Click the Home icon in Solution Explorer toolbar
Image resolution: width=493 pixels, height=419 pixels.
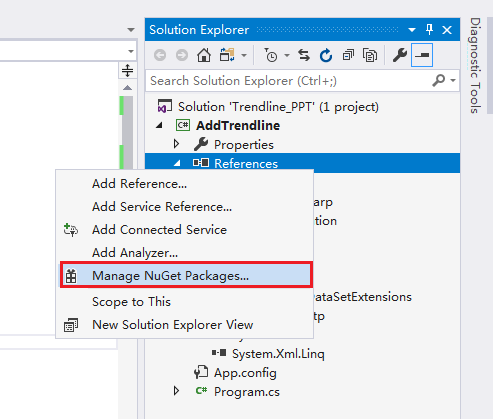click(x=204, y=55)
